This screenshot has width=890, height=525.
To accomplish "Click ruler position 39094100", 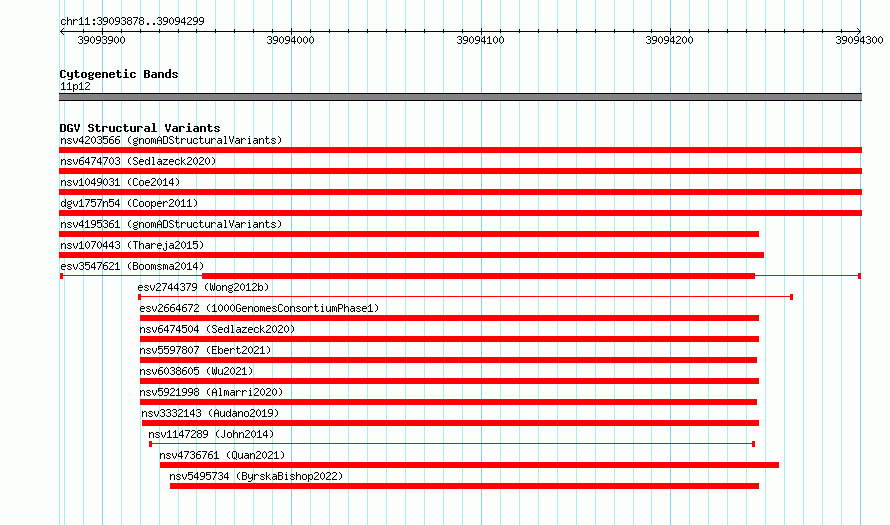I will click(x=480, y=40).
